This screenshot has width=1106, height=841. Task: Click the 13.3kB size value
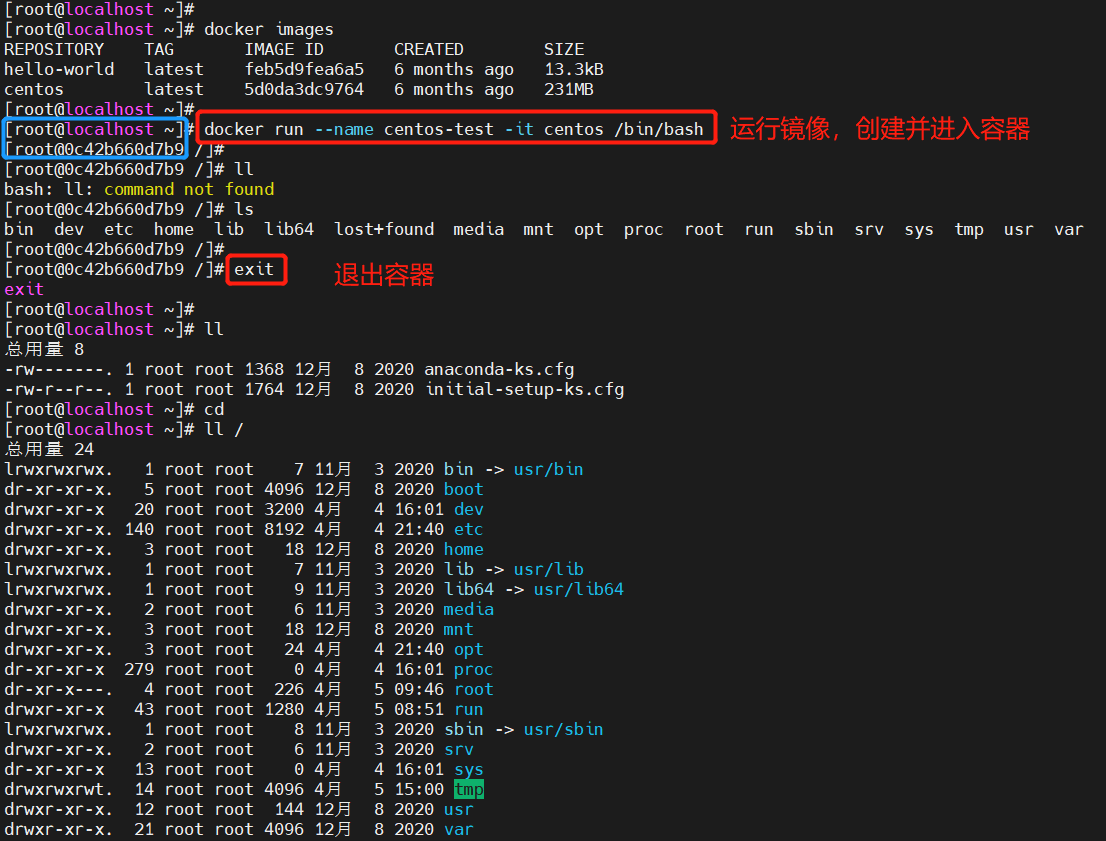pyautogui.click(x=574, y=69)
